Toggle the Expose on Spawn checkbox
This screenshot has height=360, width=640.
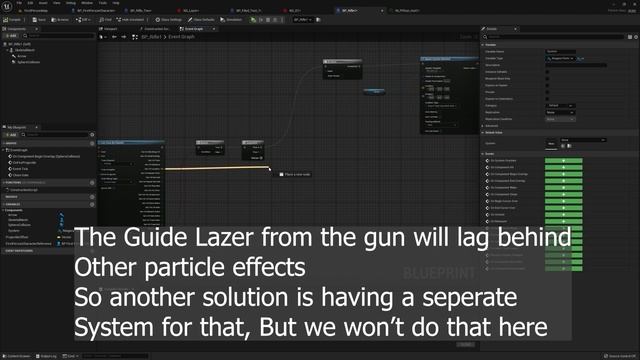point(547,85)
